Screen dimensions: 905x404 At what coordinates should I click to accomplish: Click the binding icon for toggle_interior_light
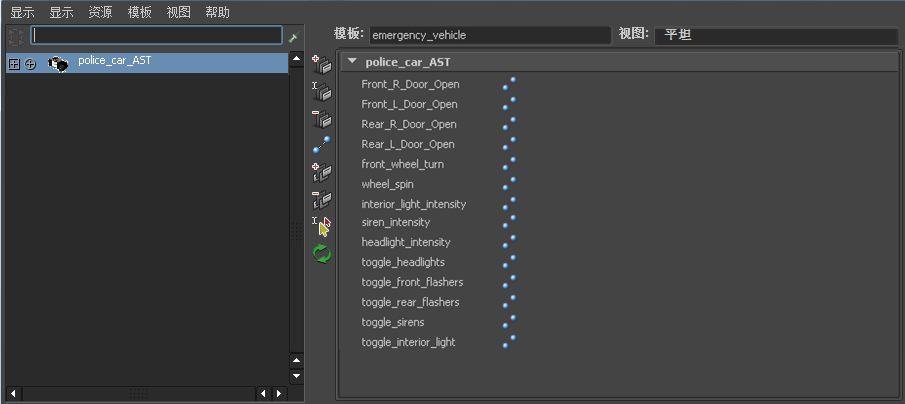[508, 342]
